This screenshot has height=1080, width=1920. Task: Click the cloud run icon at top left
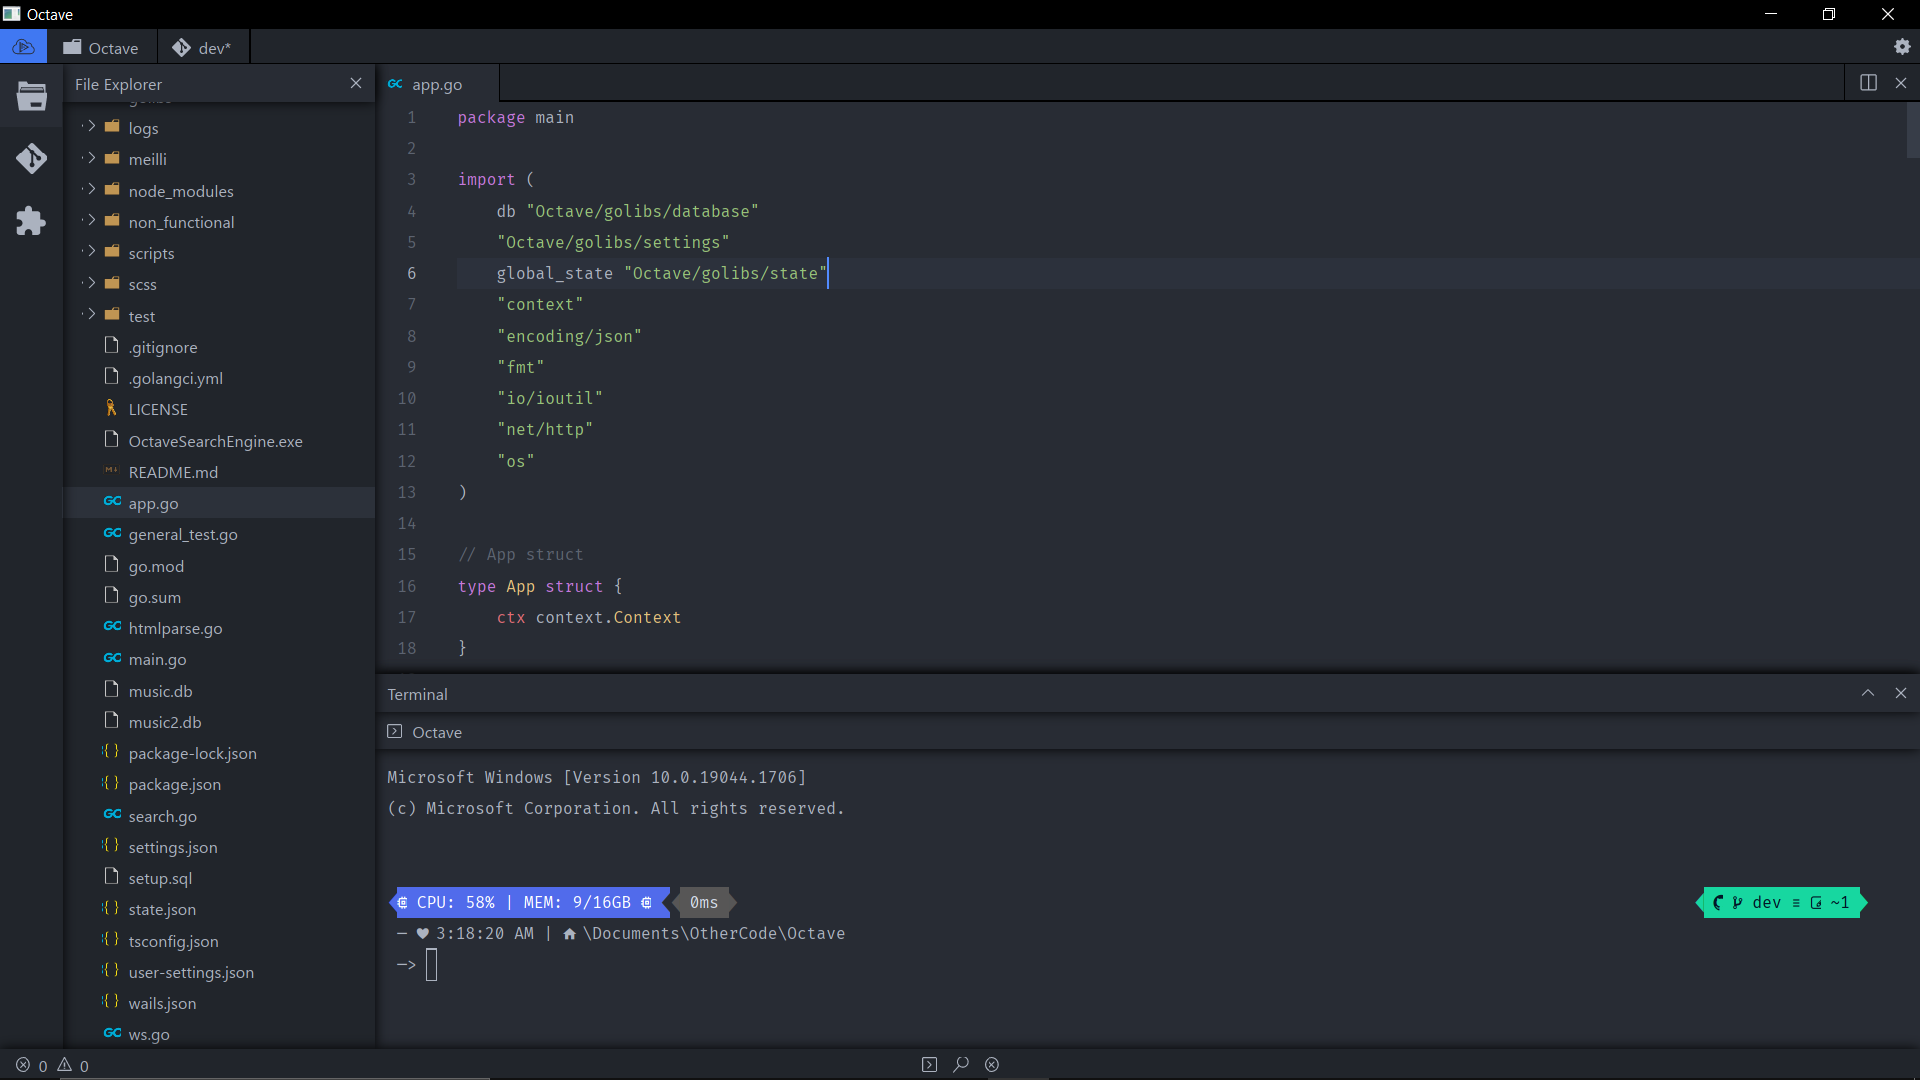click(23, 46)
